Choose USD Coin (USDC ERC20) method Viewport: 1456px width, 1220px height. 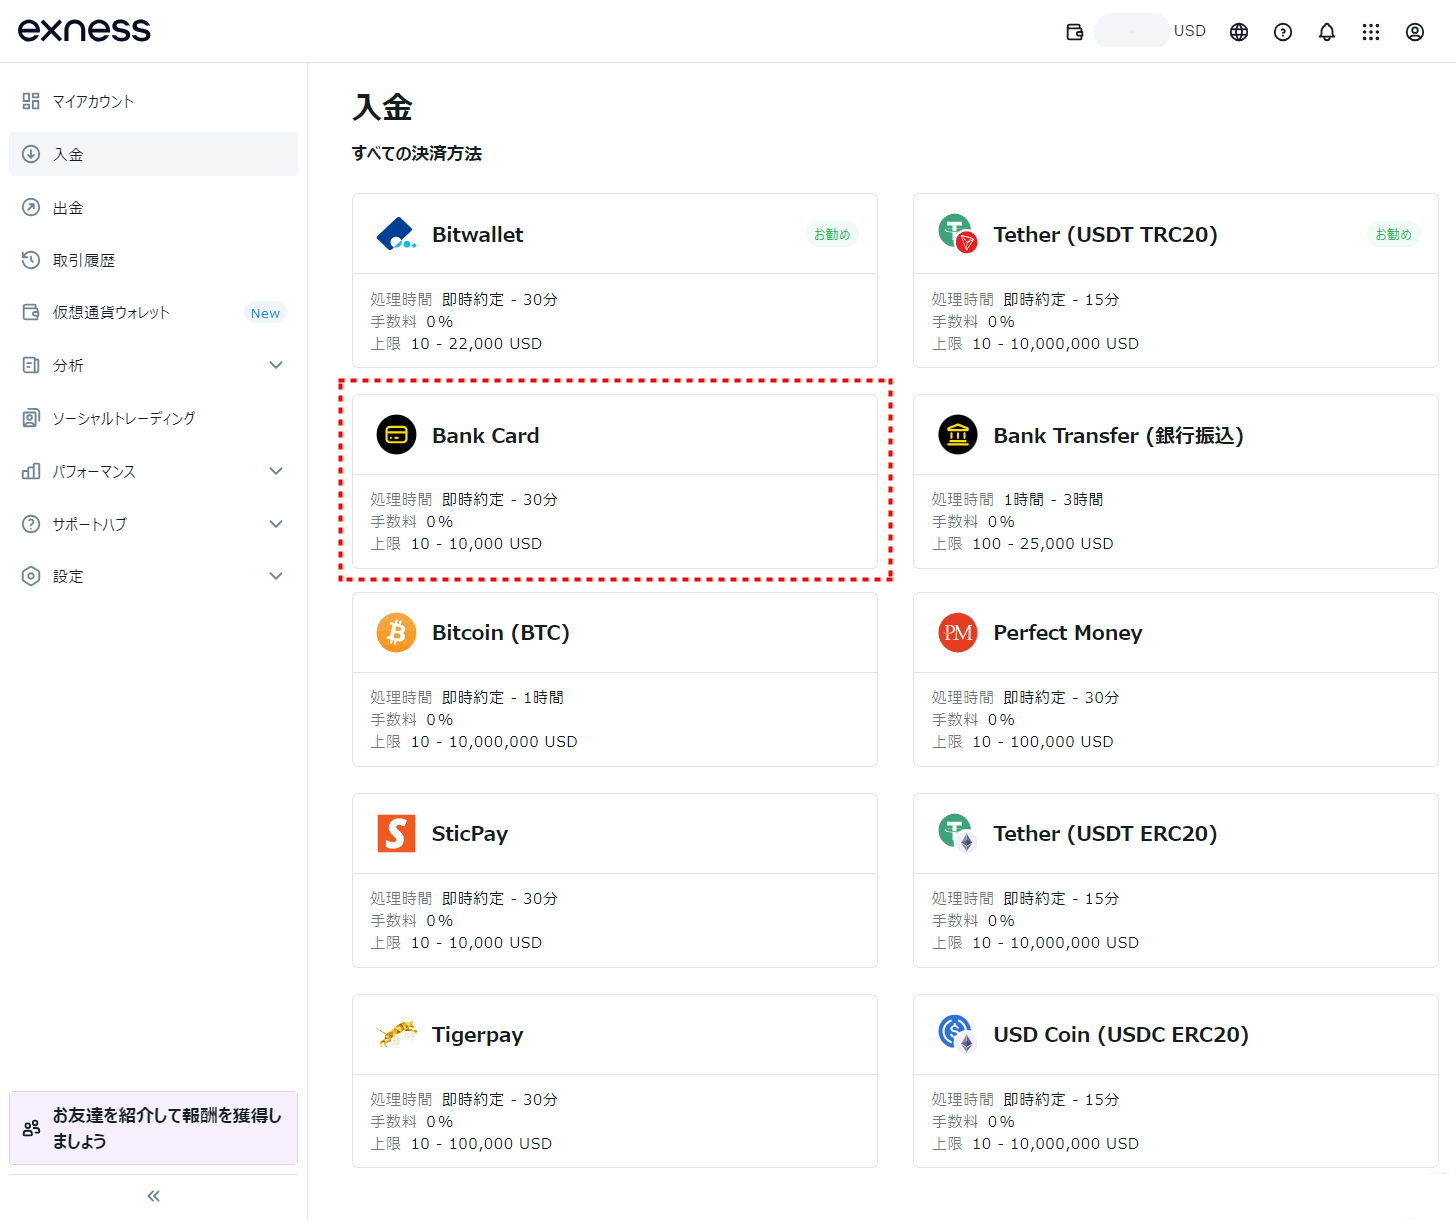pos(1176,1081)
